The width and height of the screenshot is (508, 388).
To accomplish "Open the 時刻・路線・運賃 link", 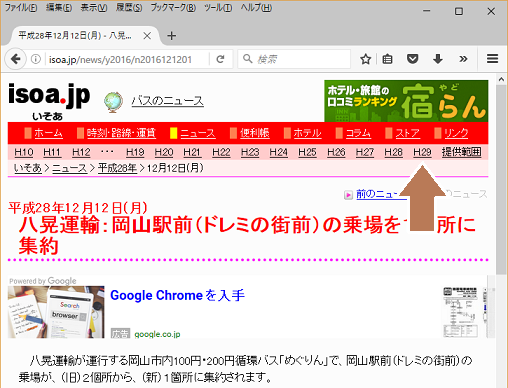I will (121, 133).
